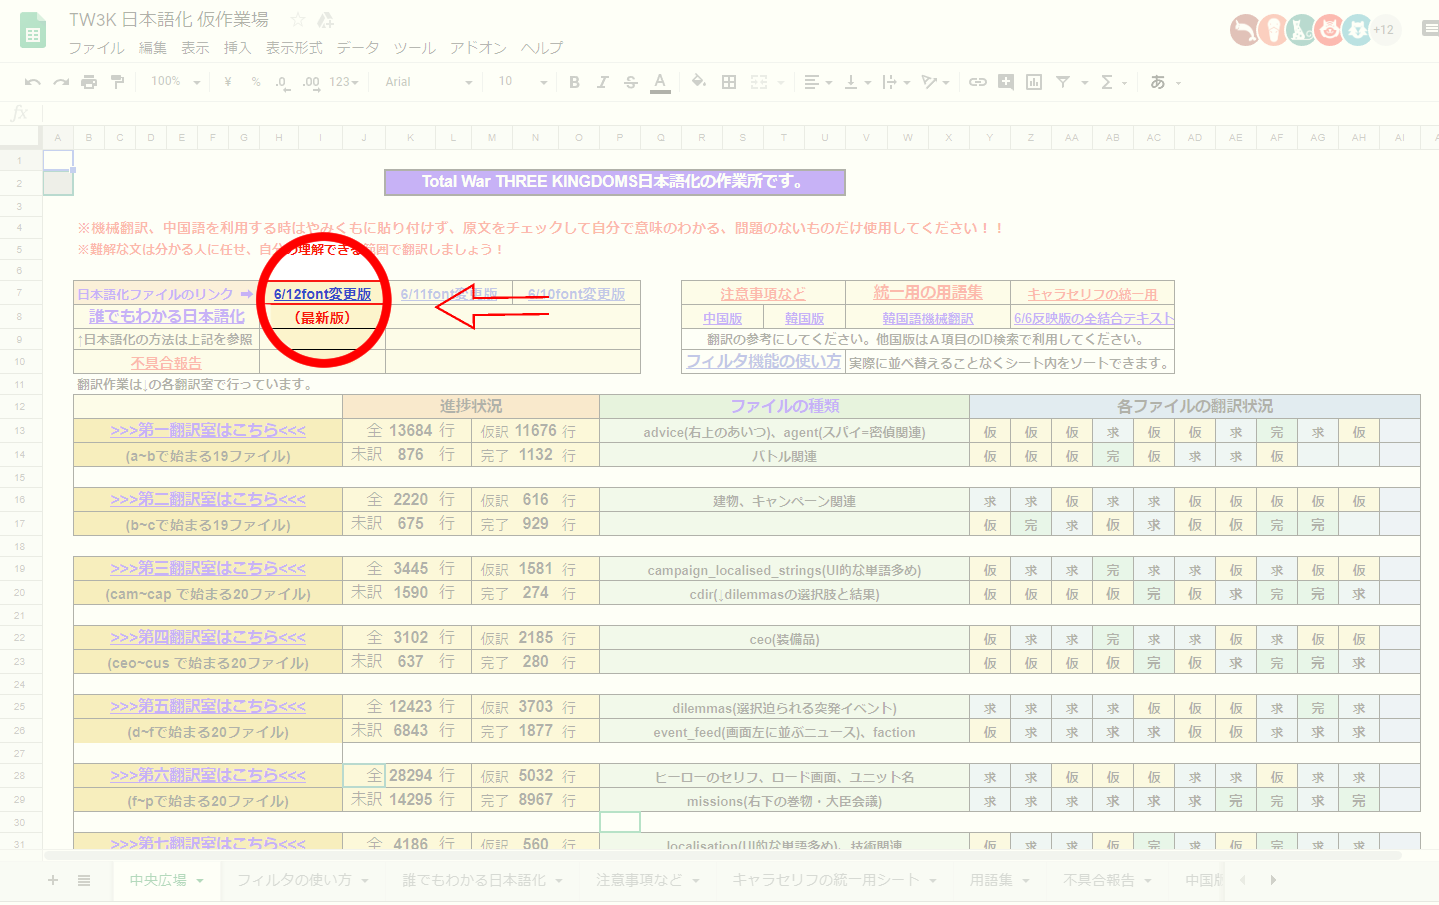Open the font size 10 dropdown
1439x905 pixels.
pyautogui.click(x=523, y=82)
